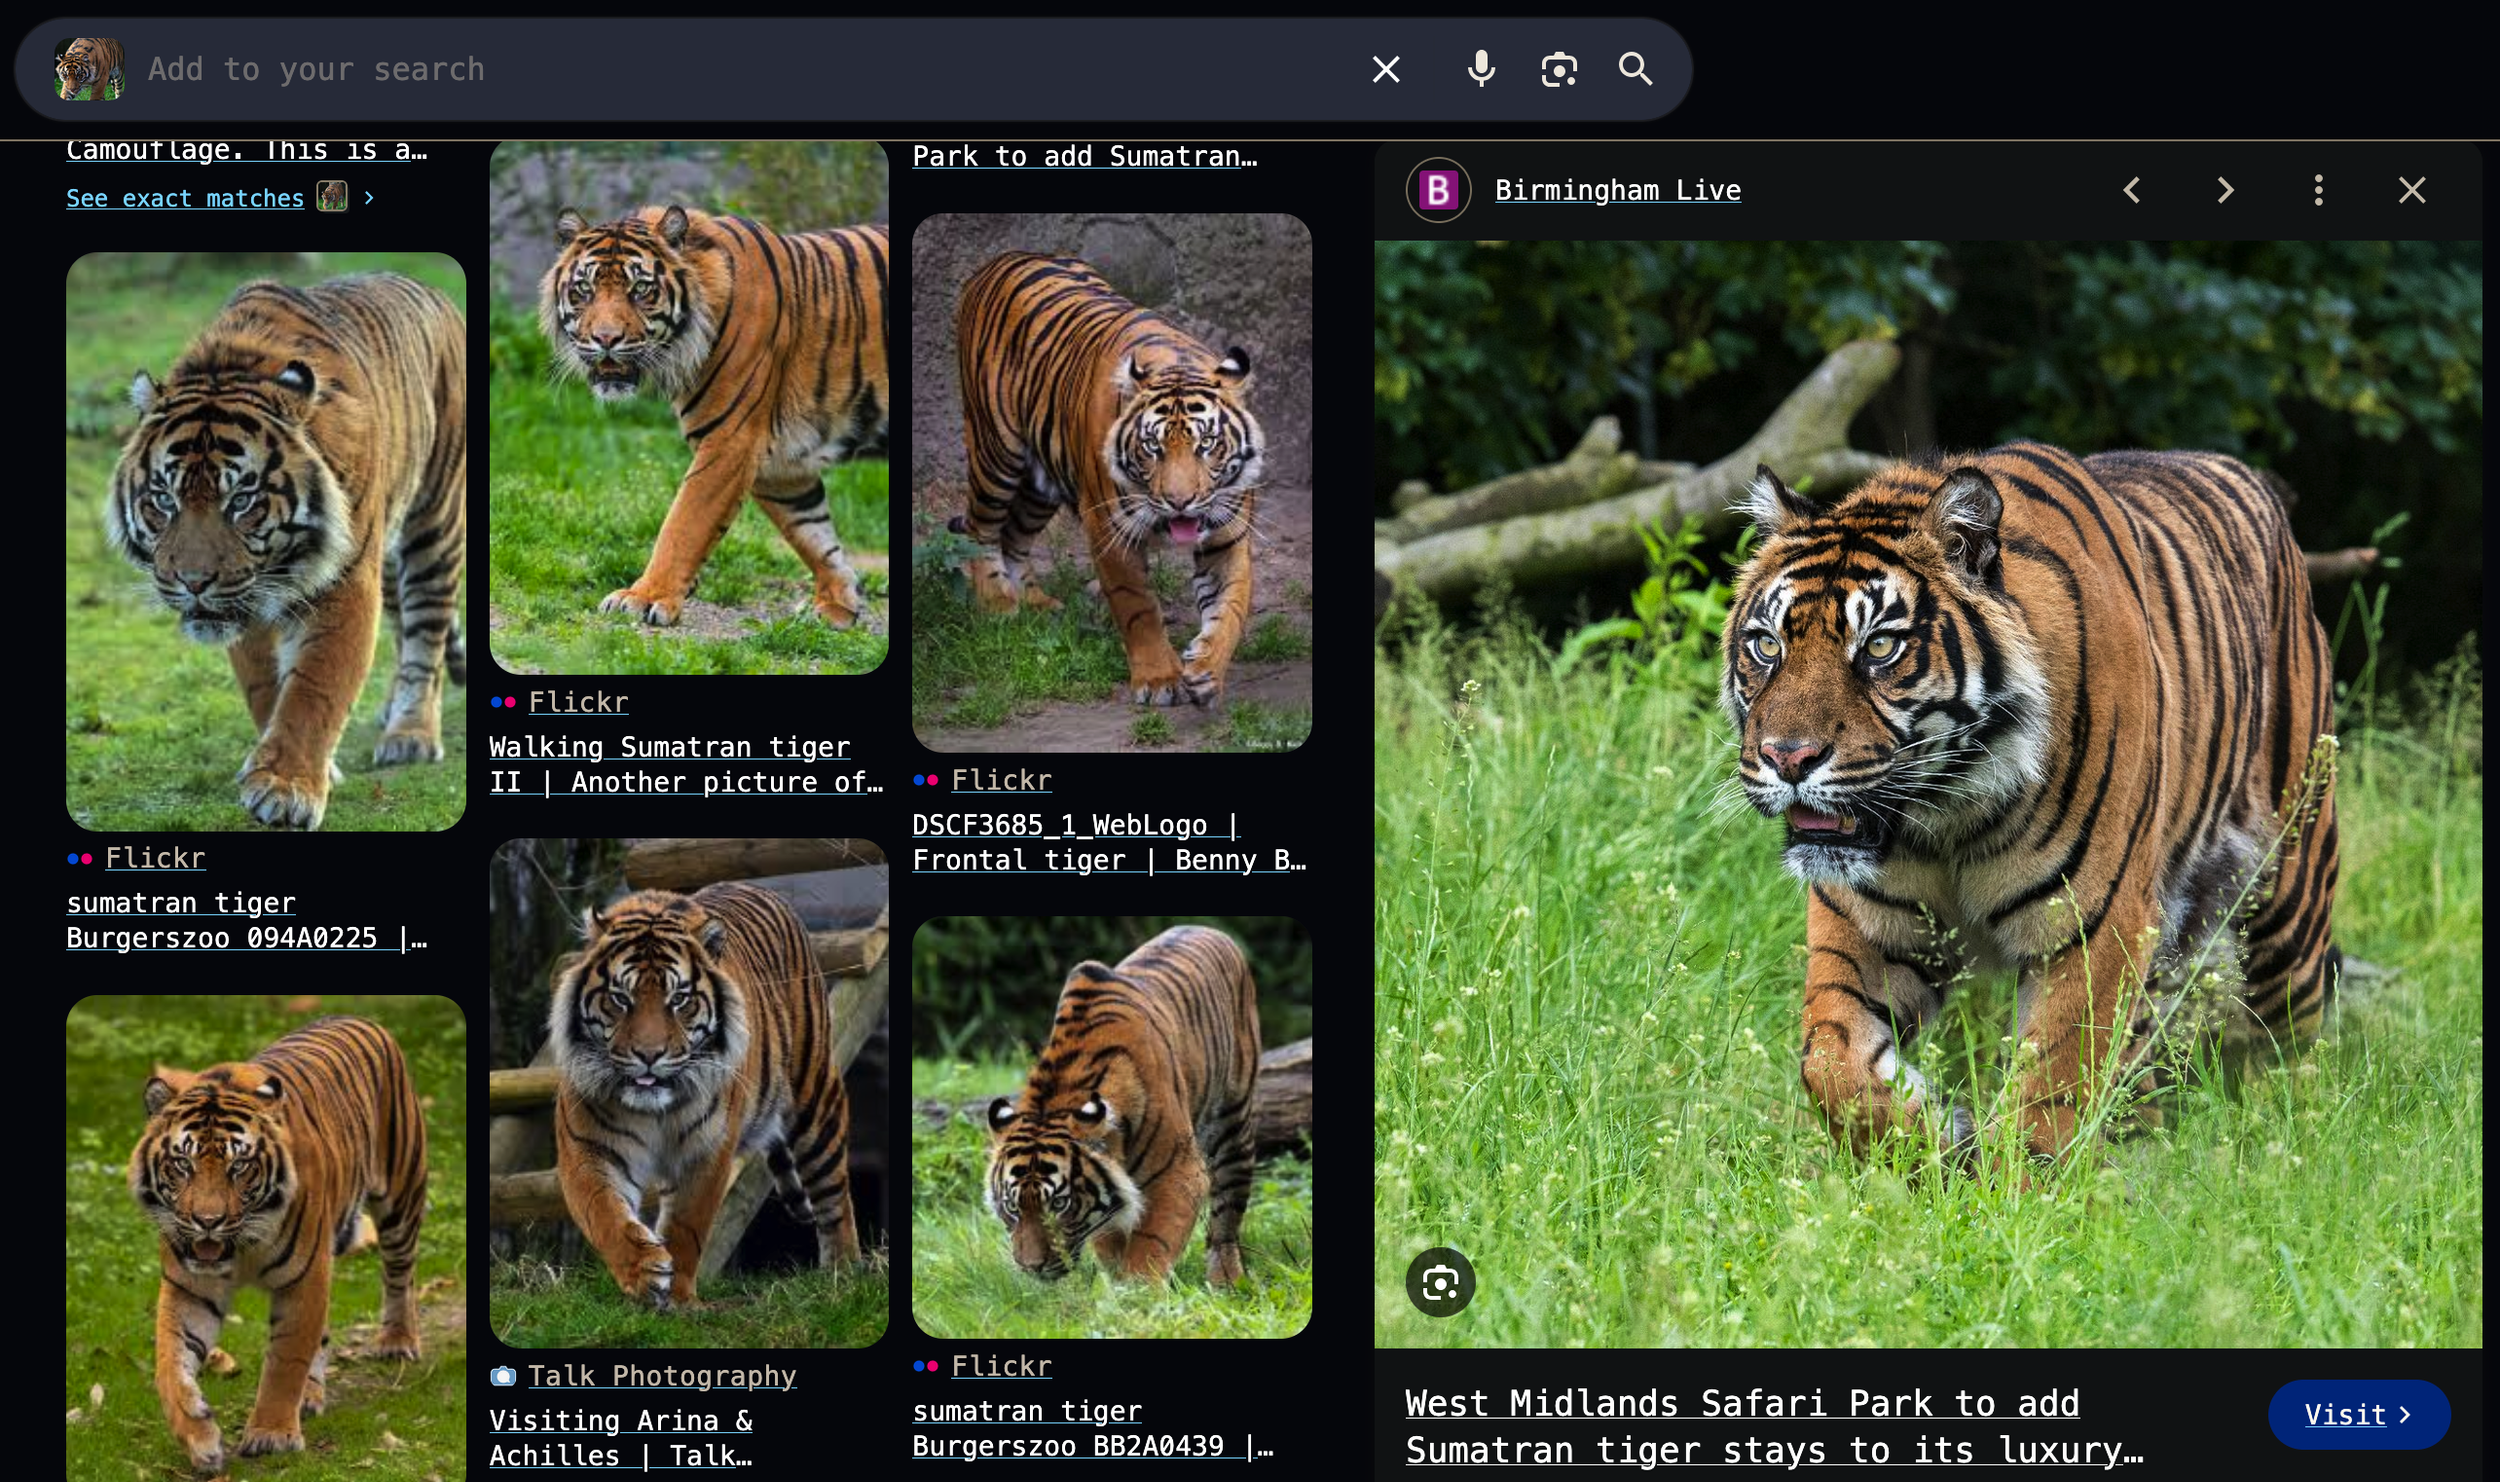The width and height of the screenshot is (2500, 1482).
Task: Expand See exact matches chevron
Action: click(369, 198)
